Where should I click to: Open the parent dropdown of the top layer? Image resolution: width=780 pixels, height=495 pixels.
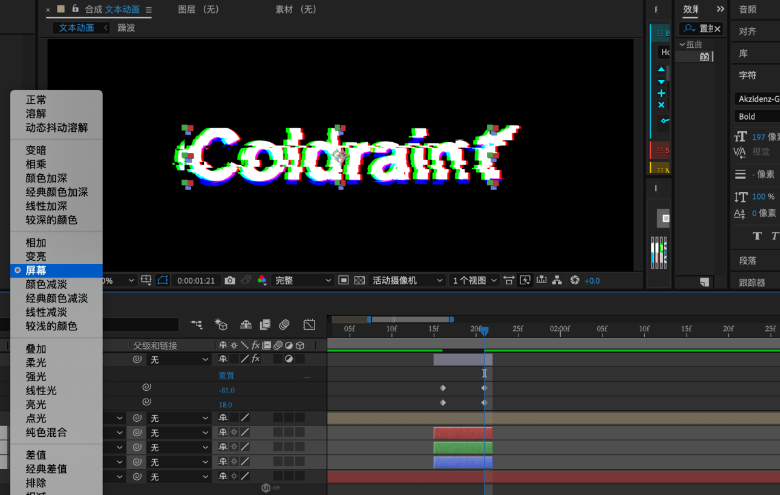tap(178, 359)
